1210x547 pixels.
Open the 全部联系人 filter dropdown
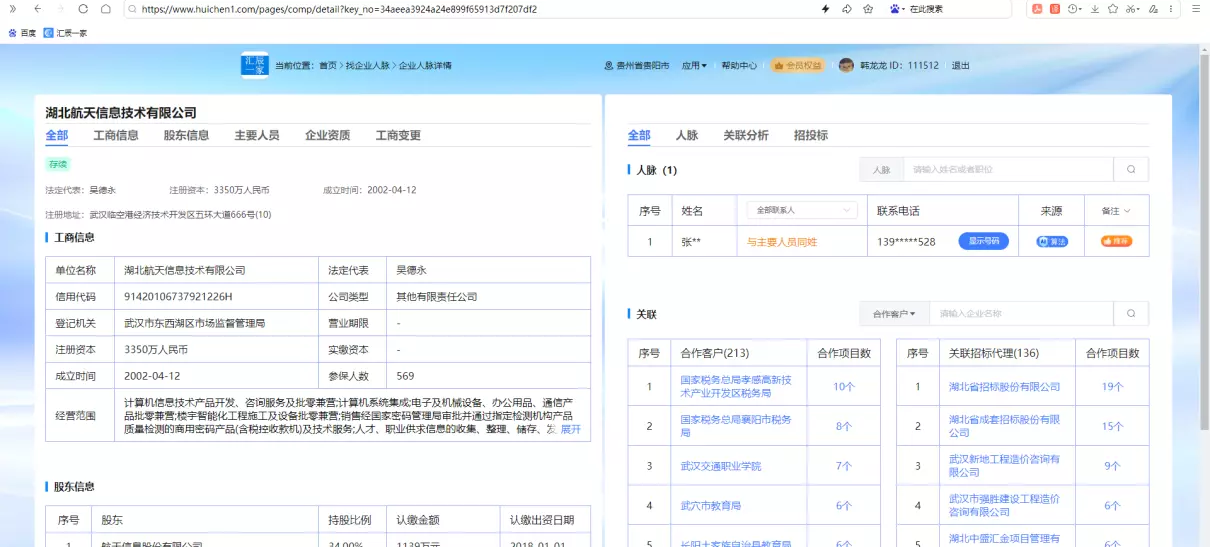(x=802, y=211)
